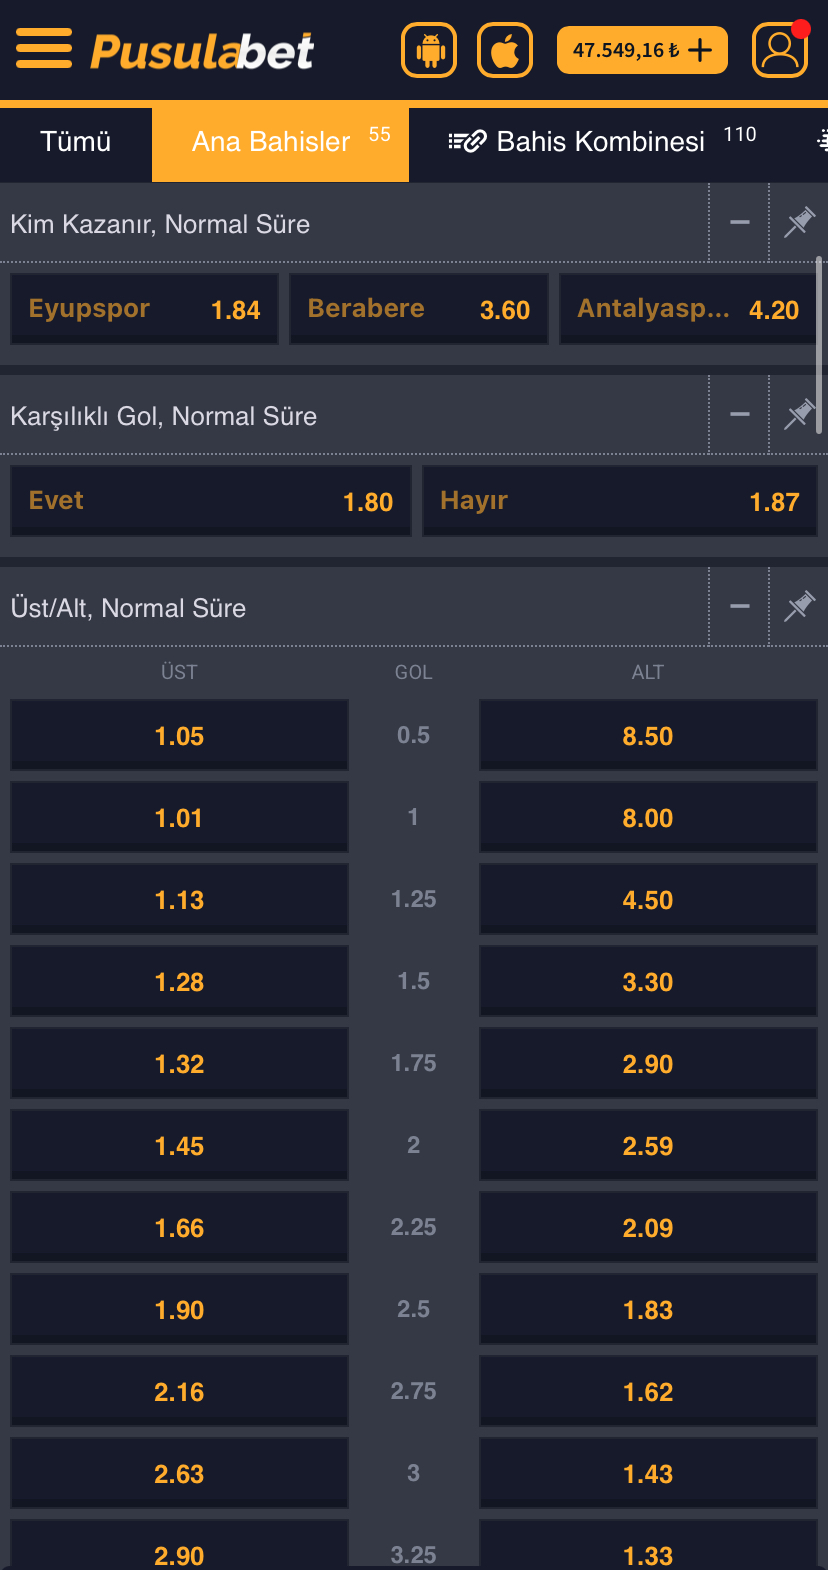
Task: Click the vertical scrollbar on right
Action: tap(820, 345)
